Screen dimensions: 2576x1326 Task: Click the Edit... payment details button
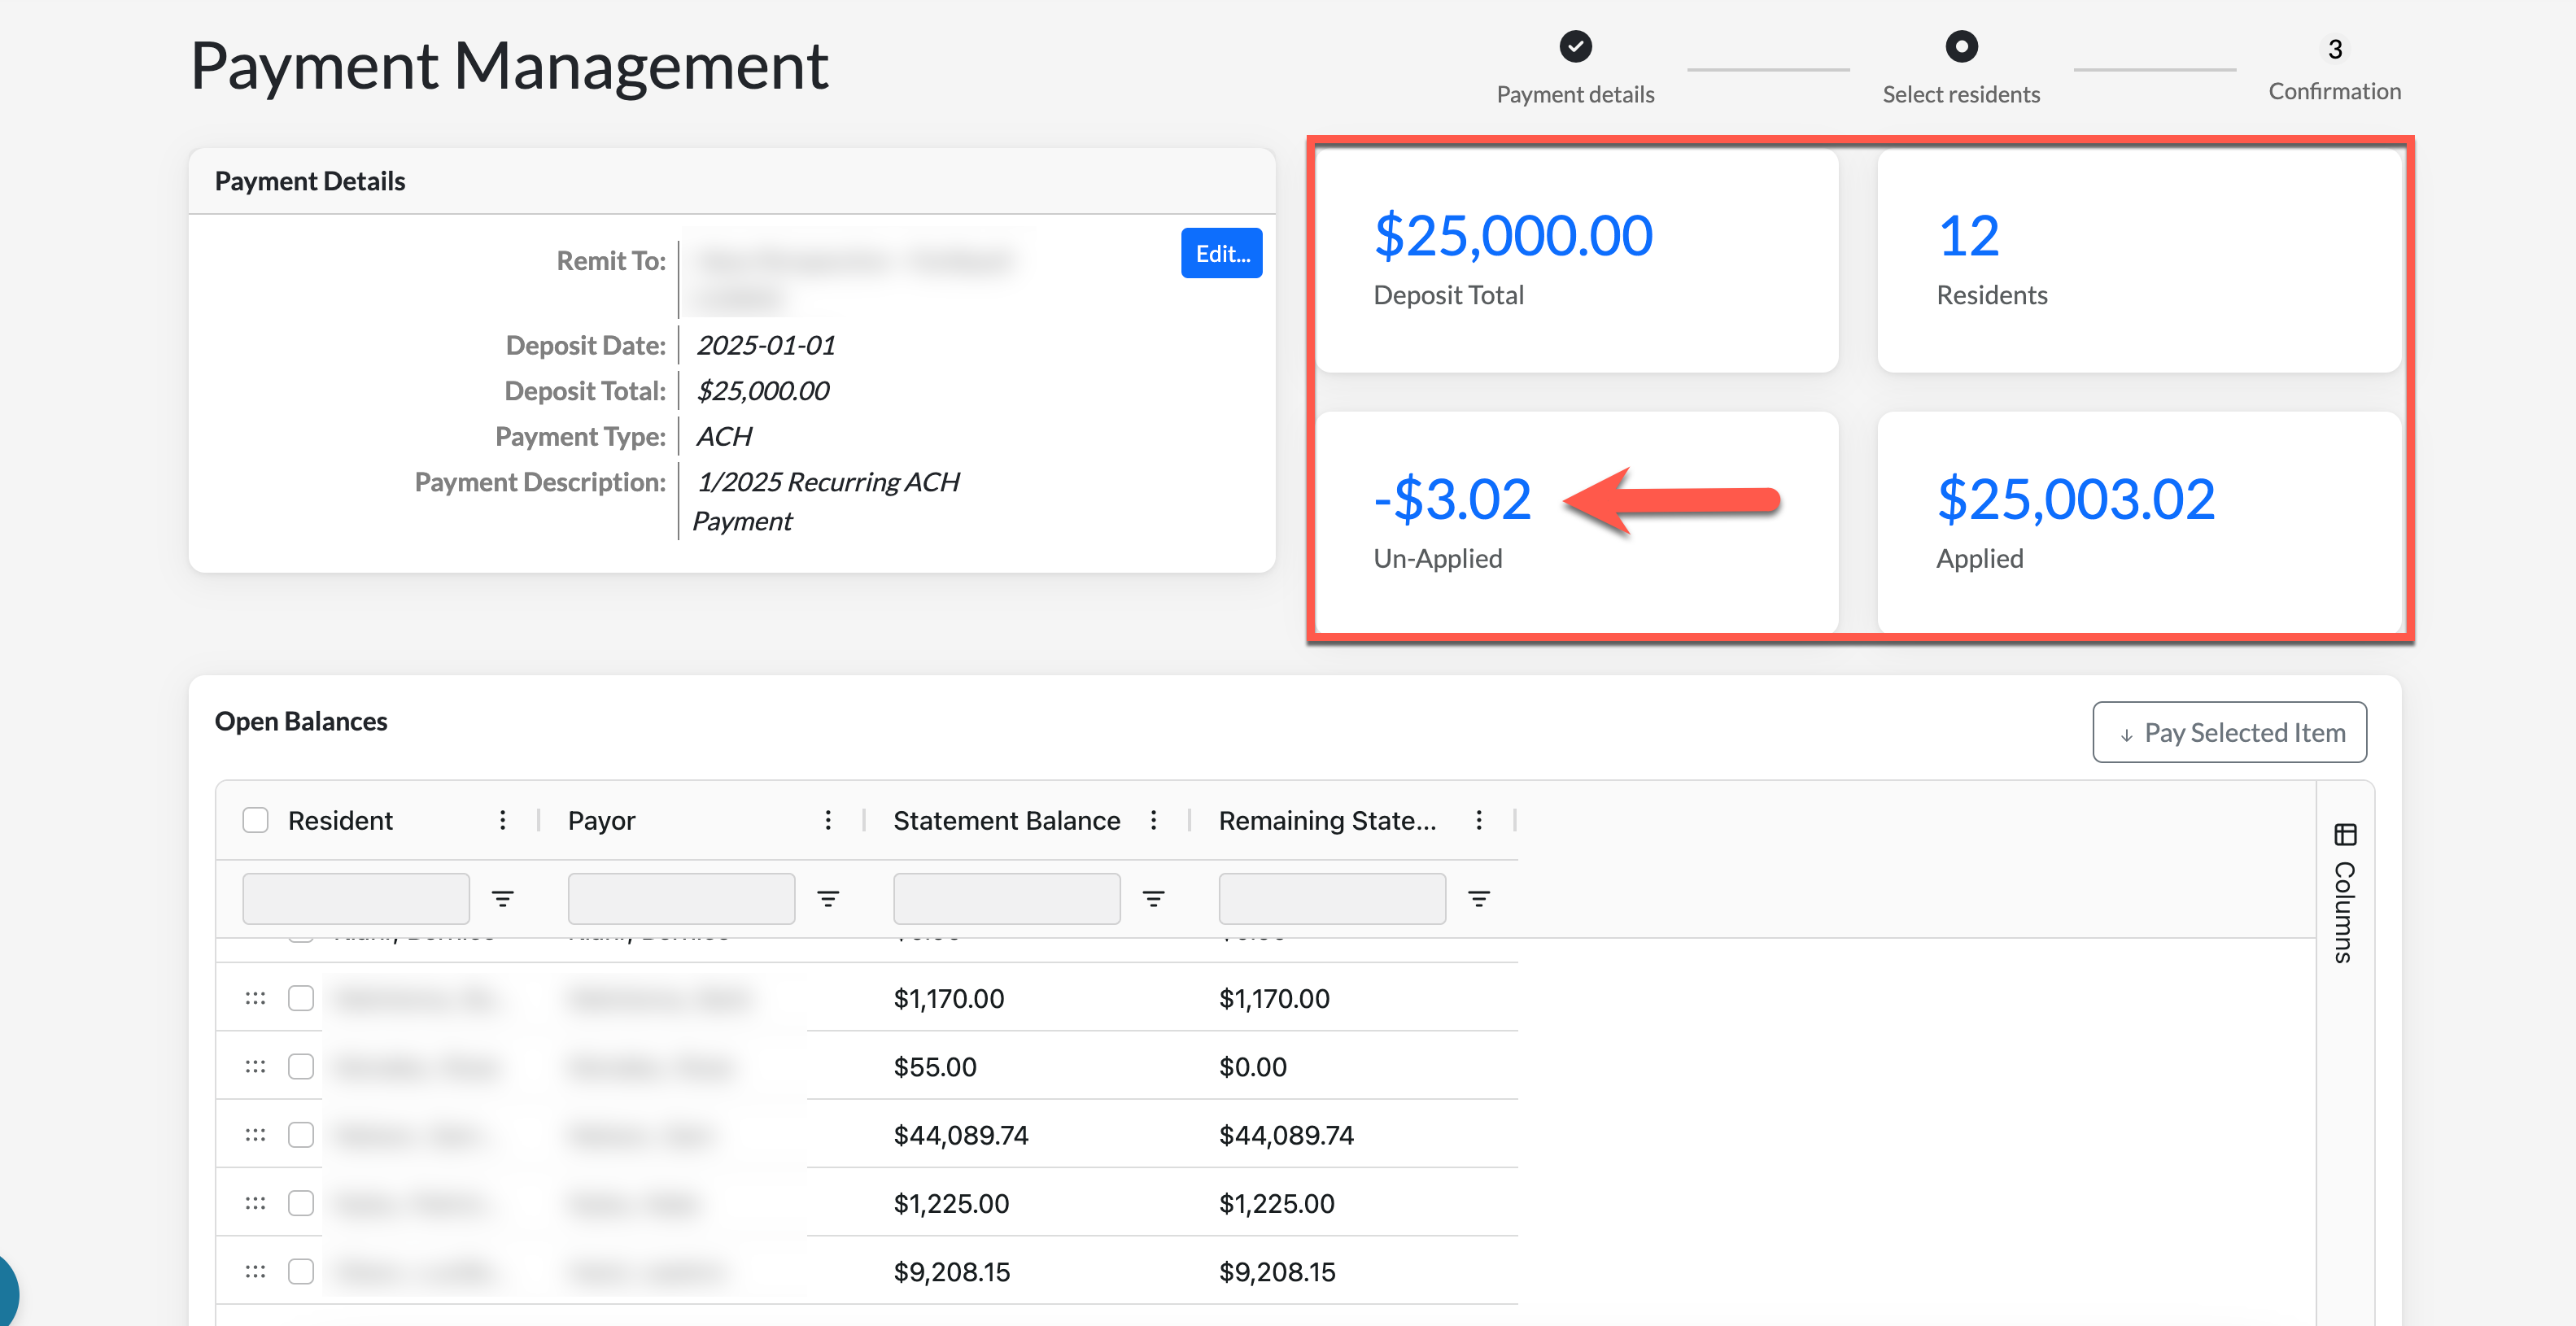pyautogui.click(x=1221, y=253)
